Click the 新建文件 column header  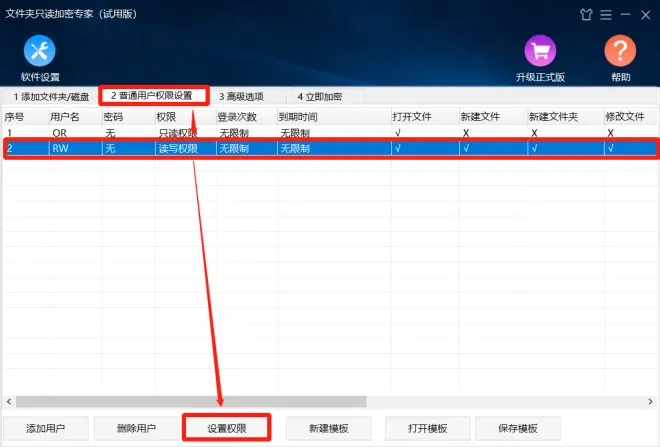(x=493, y=117)
